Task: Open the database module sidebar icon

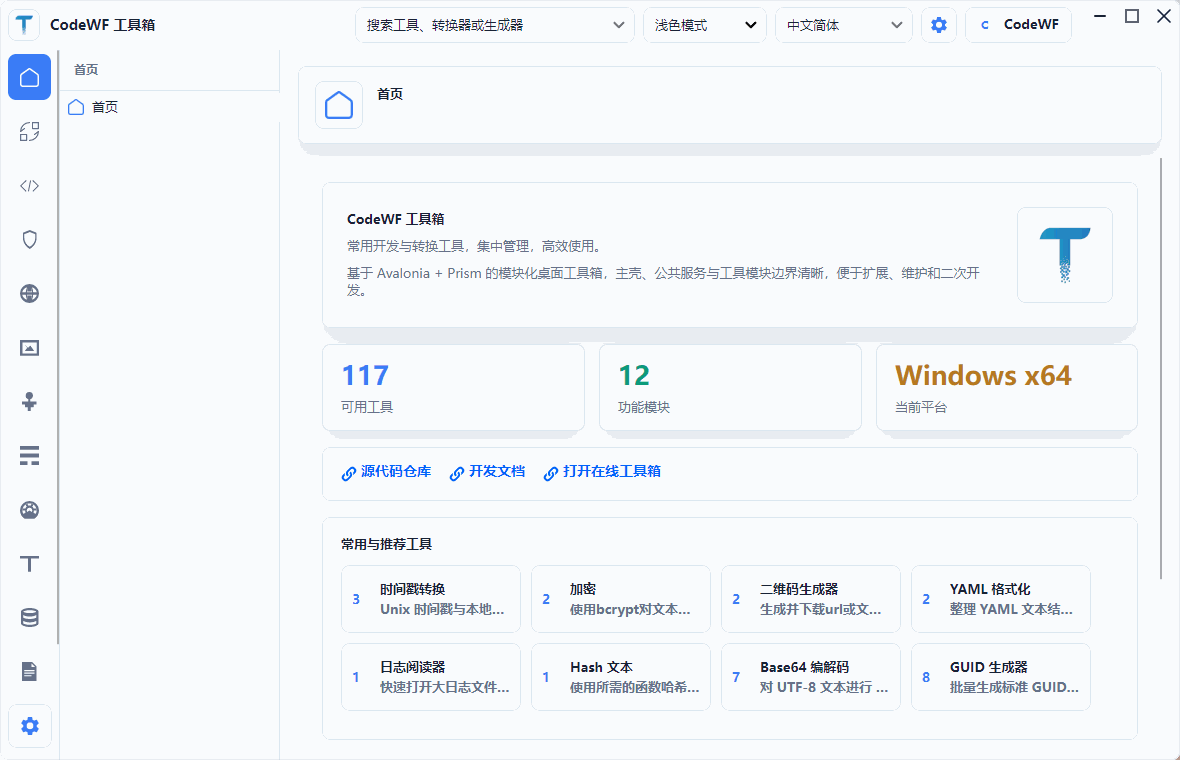Action: click(29, 618)
